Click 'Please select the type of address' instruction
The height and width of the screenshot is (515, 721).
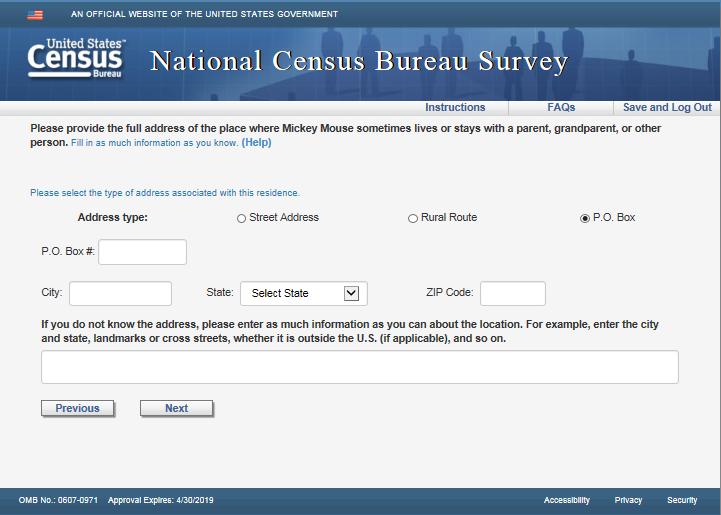165,193
